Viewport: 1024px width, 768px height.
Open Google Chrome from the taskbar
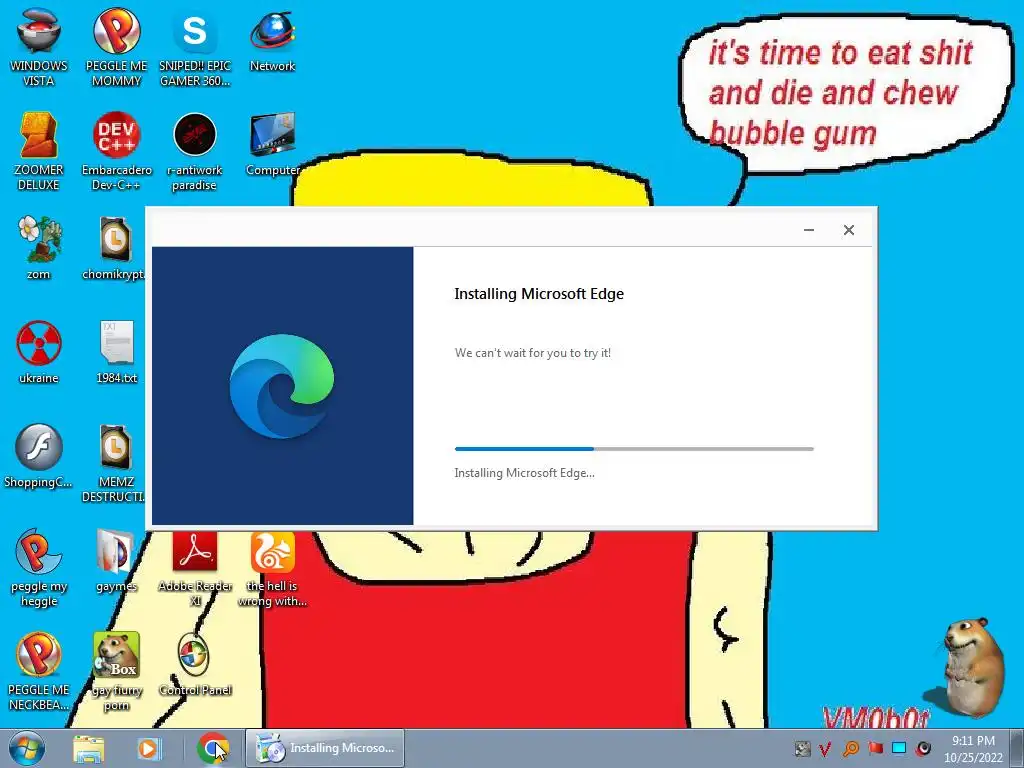pos(213,748)
